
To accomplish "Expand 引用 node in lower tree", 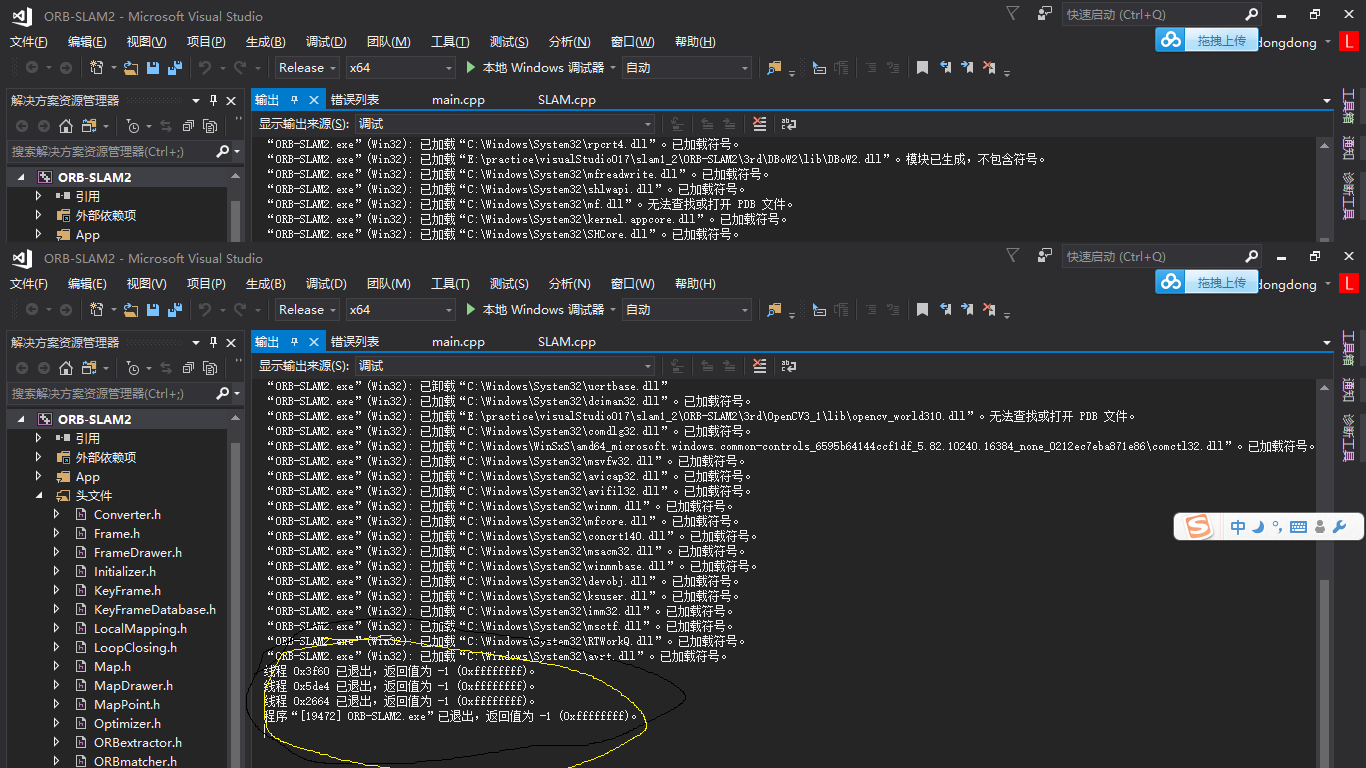I will pos(39,438).
